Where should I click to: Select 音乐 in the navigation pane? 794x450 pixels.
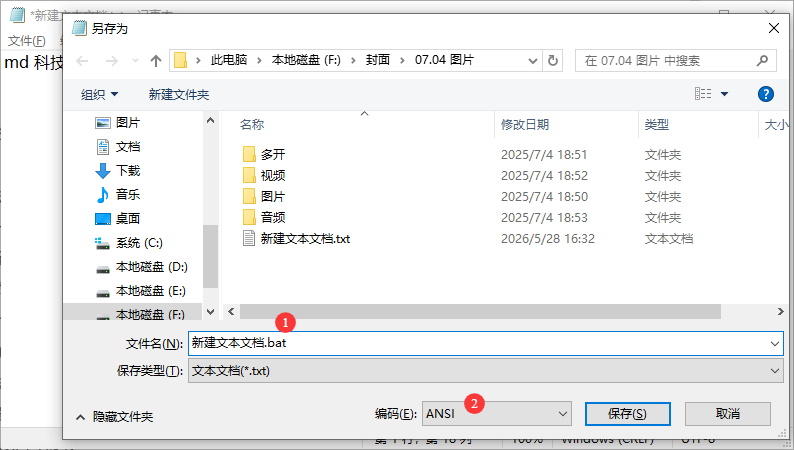[128, 194]
